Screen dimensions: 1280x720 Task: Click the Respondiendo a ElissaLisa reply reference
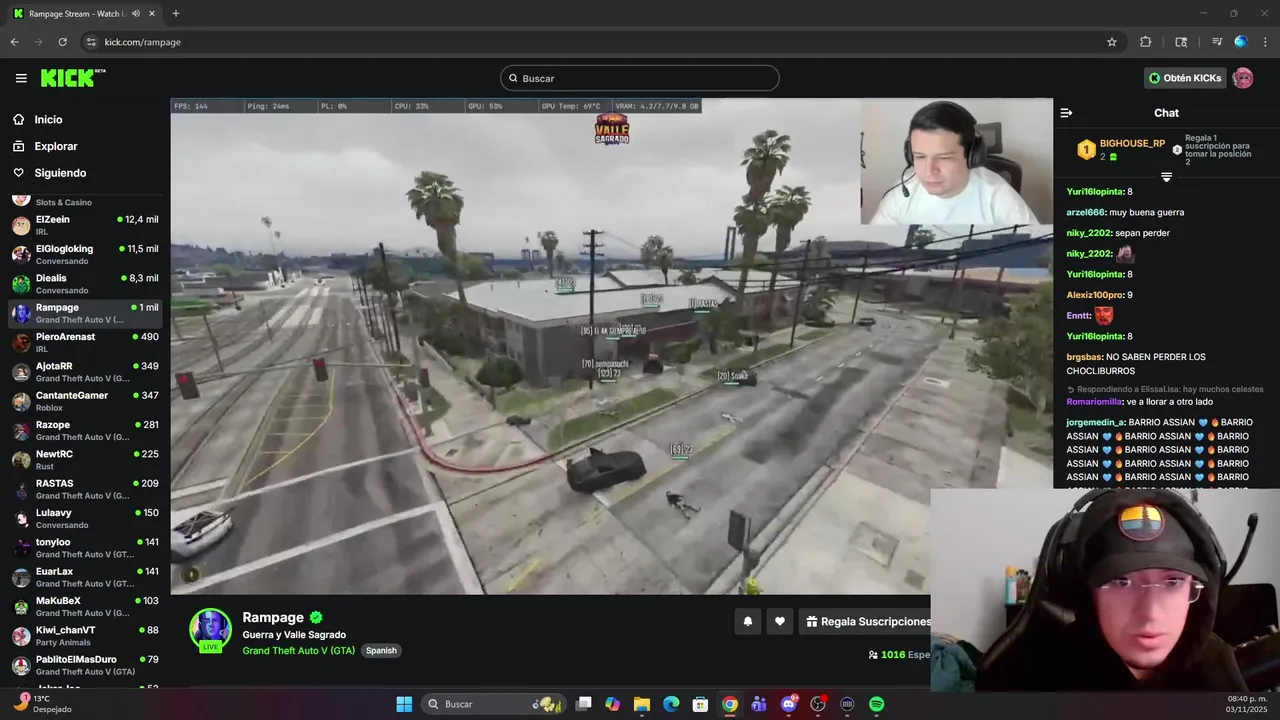pyautogui.click(x=1165, y=389)
